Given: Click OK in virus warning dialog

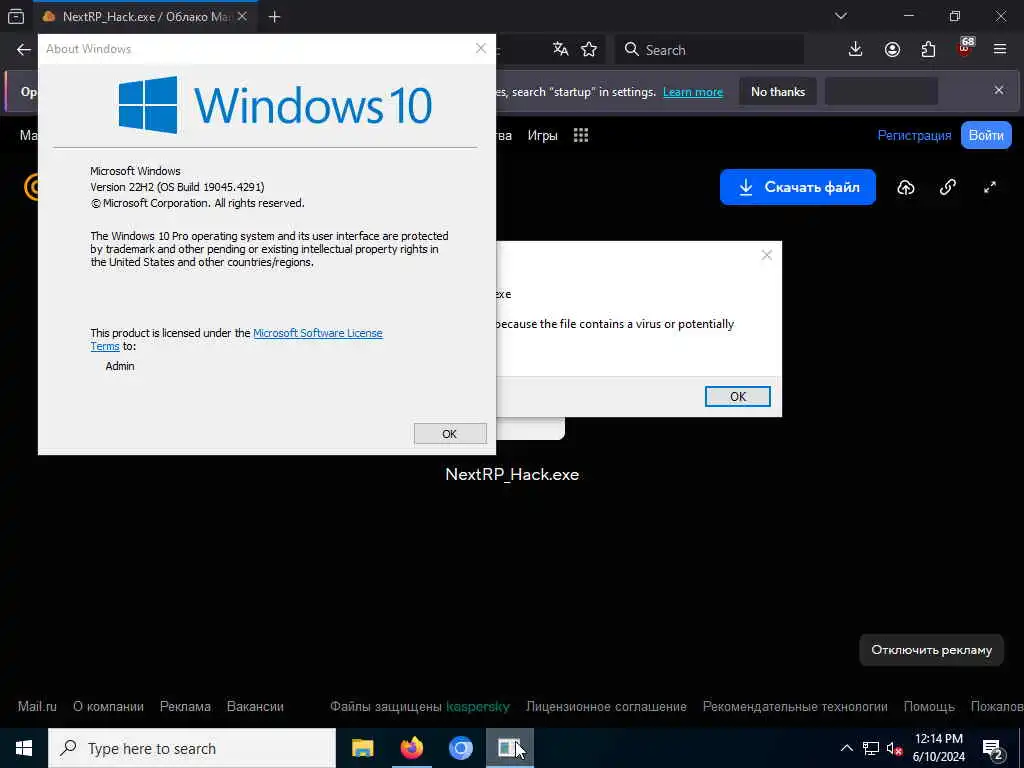Looking at the screenshot, I should click(737, 396).
